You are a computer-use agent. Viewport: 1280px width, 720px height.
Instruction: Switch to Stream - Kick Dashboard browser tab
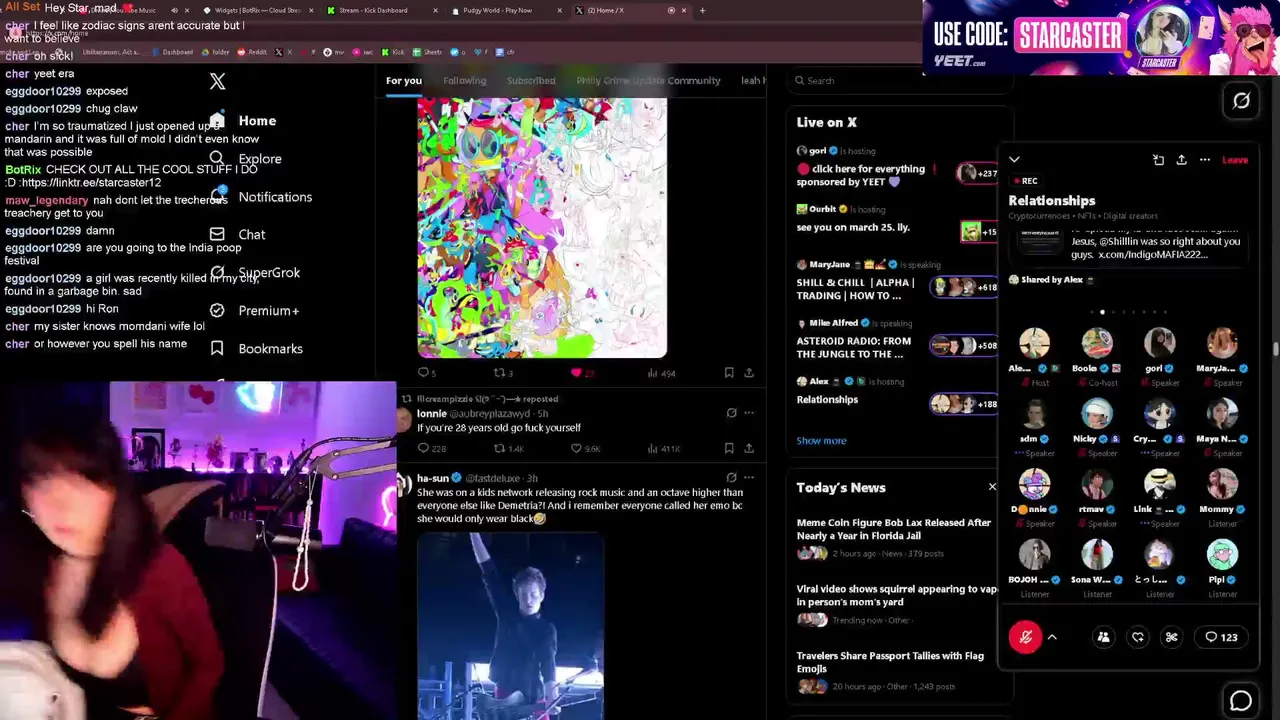tap(382, 10)
